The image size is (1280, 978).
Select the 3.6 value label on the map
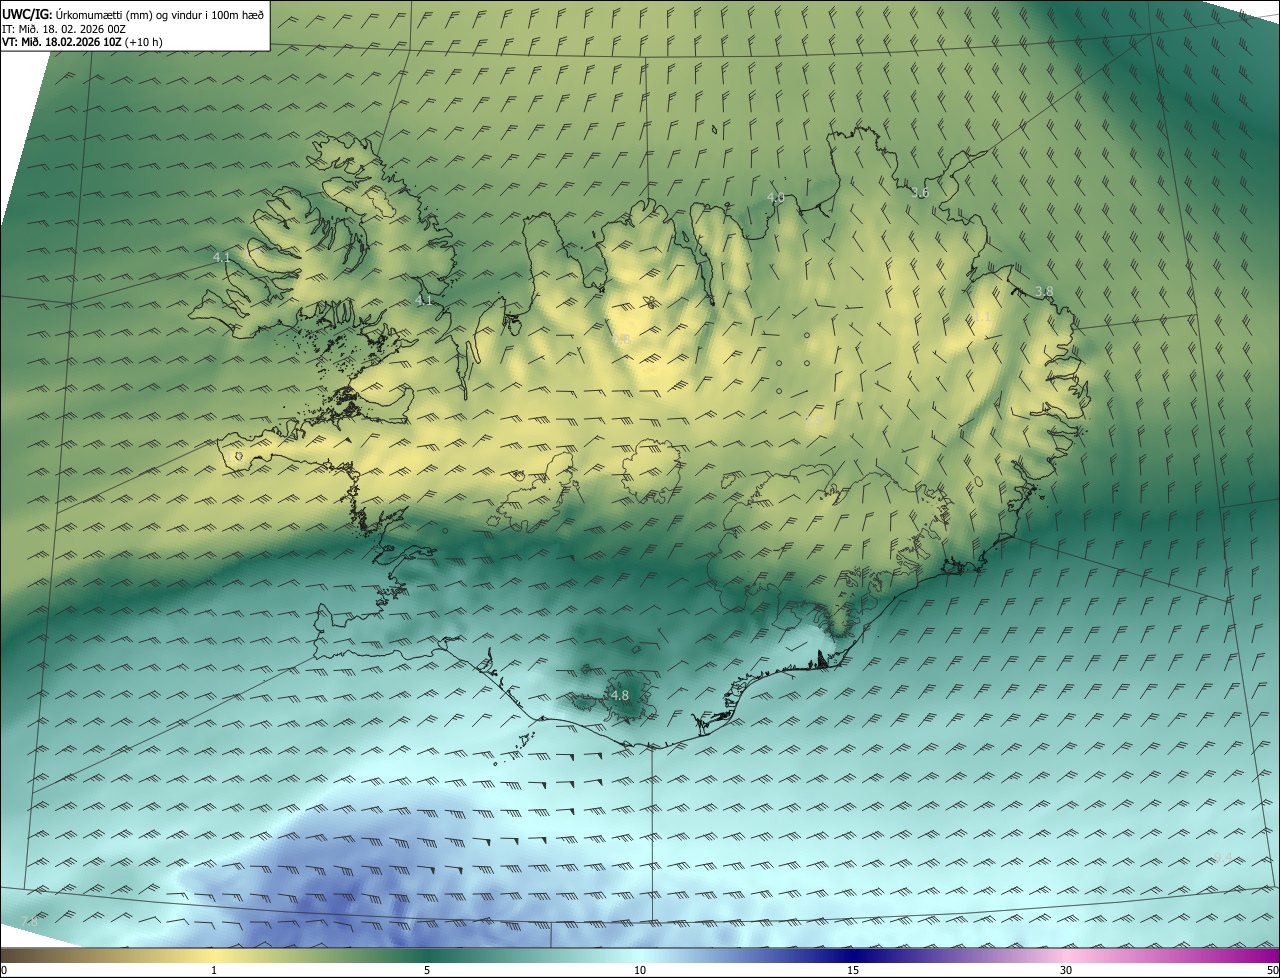(x=920, y=192)
